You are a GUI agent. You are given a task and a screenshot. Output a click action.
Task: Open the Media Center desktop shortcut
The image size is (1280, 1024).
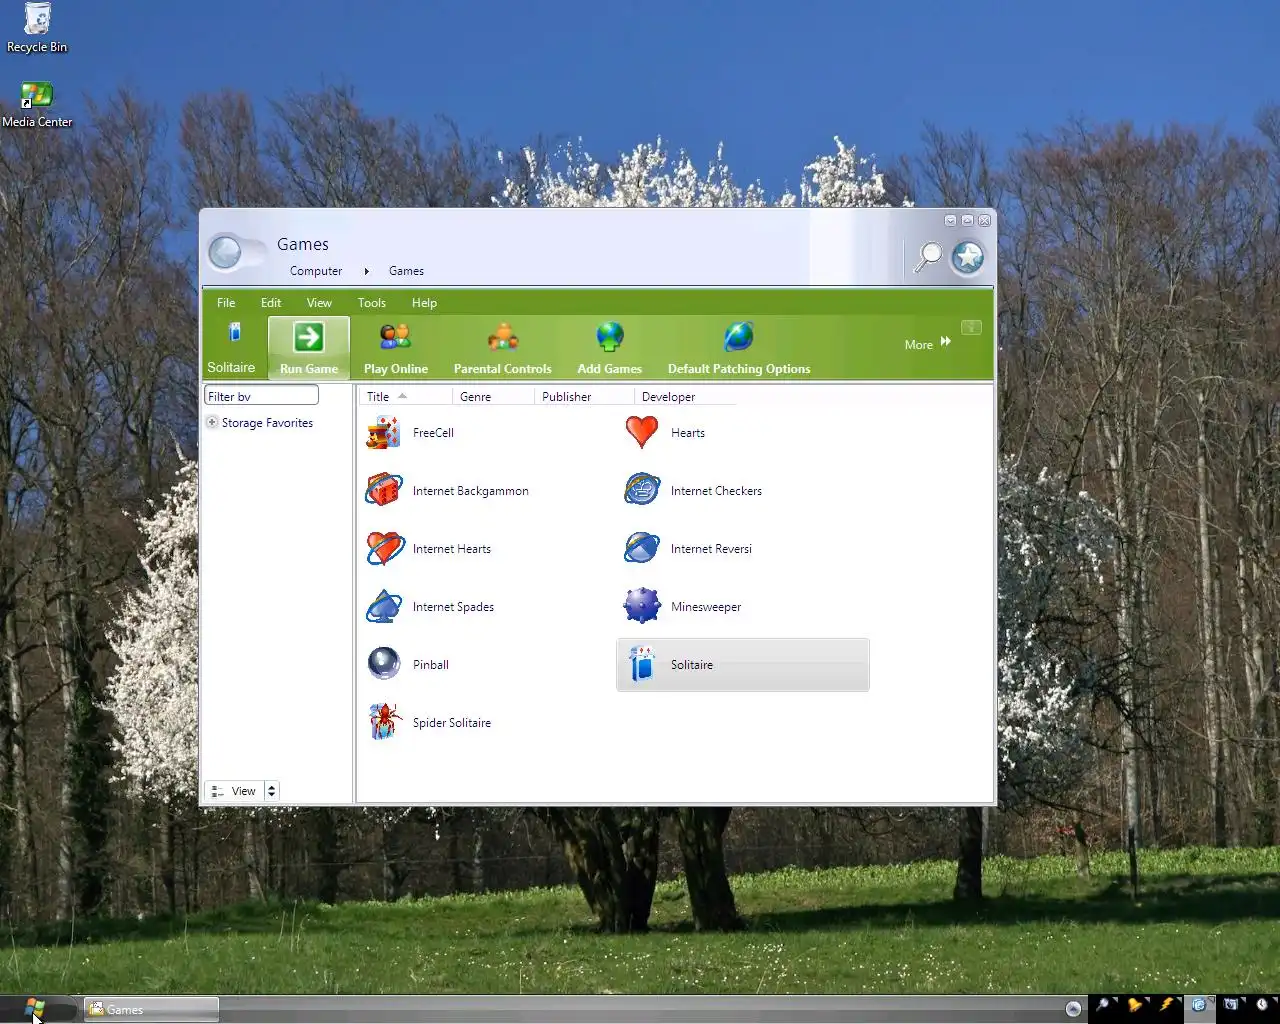click(x=37, y=104)
